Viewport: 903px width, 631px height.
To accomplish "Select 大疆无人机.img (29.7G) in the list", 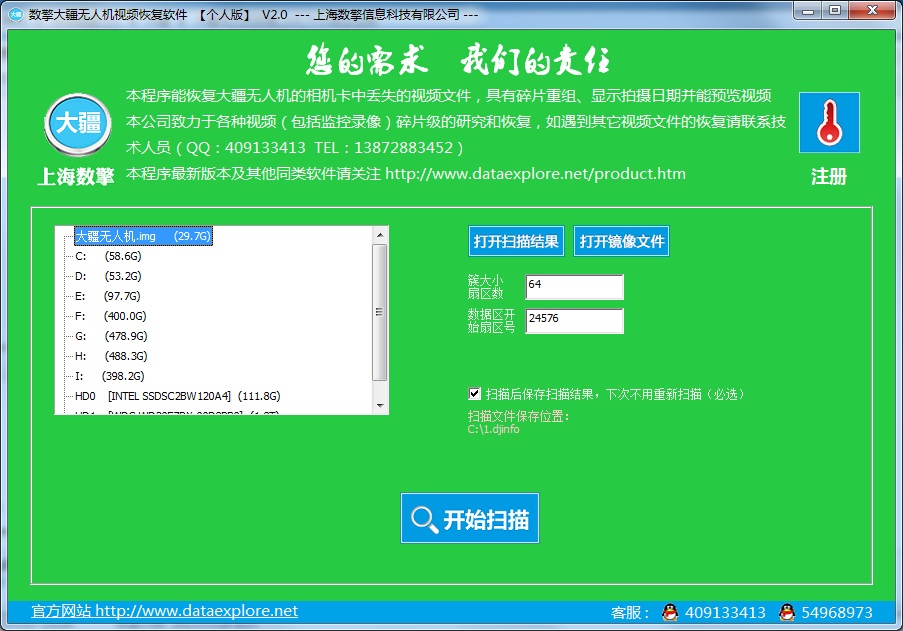I will 143,236.
